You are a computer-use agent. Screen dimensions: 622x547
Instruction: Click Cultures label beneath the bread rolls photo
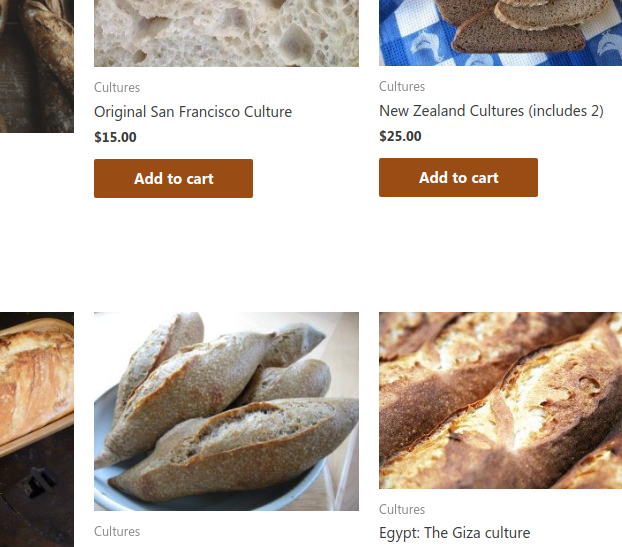coord(117,532)
